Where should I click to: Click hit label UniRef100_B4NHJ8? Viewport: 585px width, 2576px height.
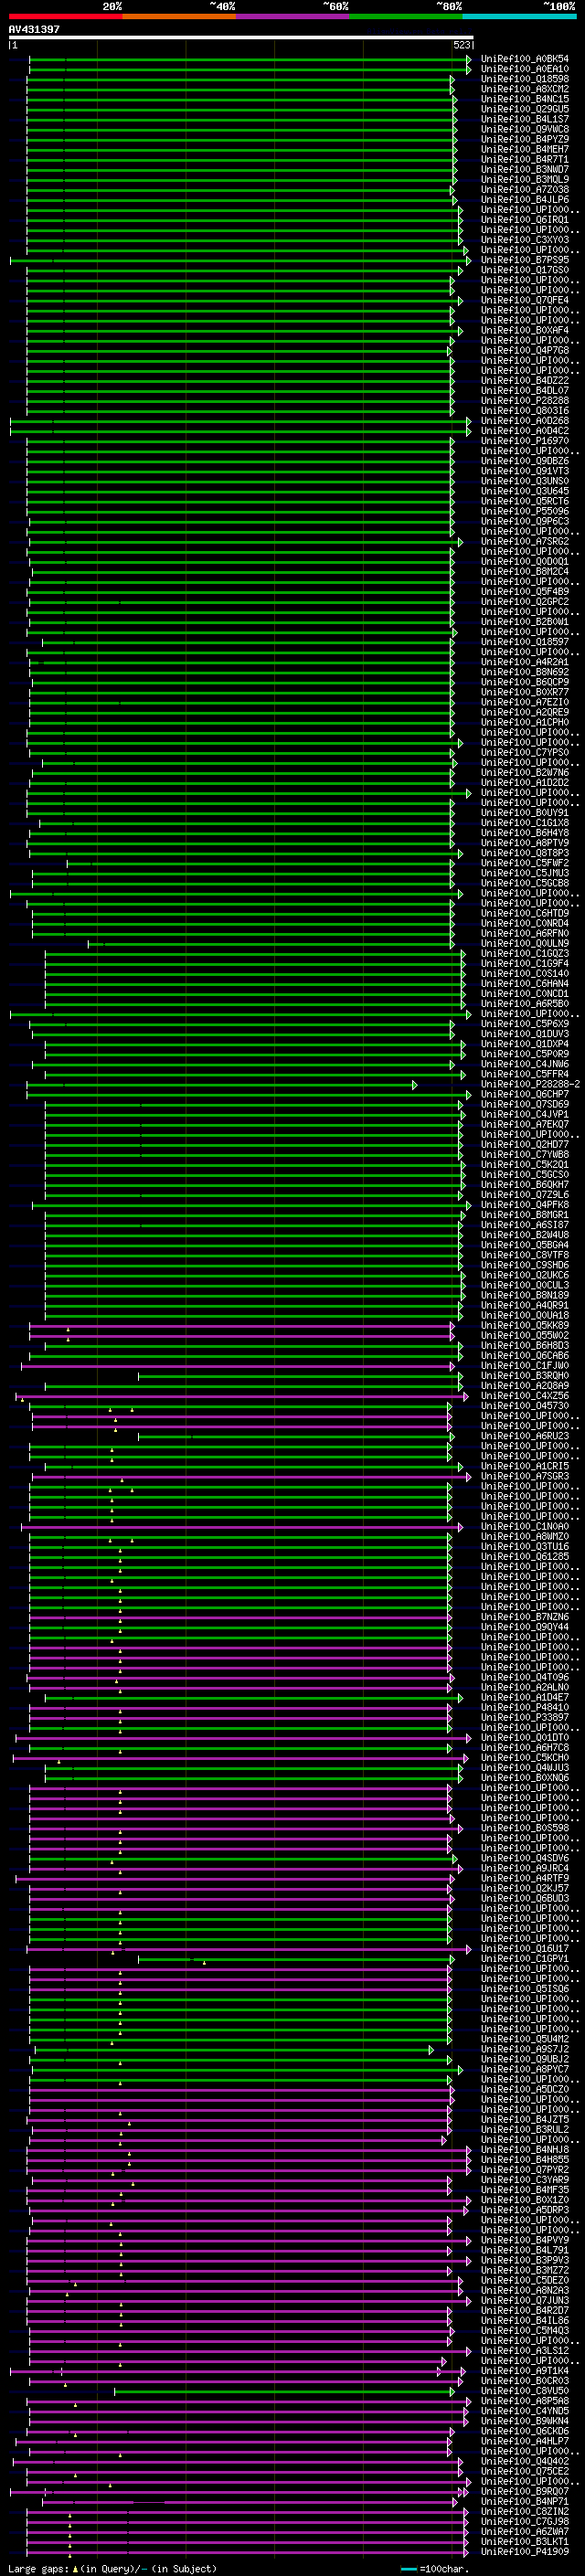(x=524, y=2150)
